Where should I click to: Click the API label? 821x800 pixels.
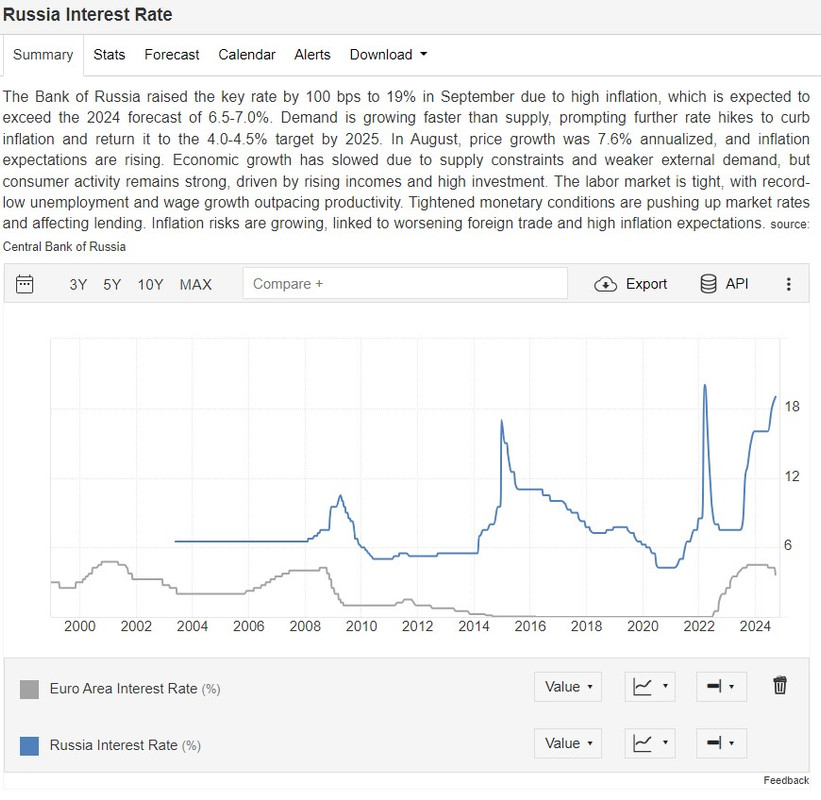pos(737,284)
